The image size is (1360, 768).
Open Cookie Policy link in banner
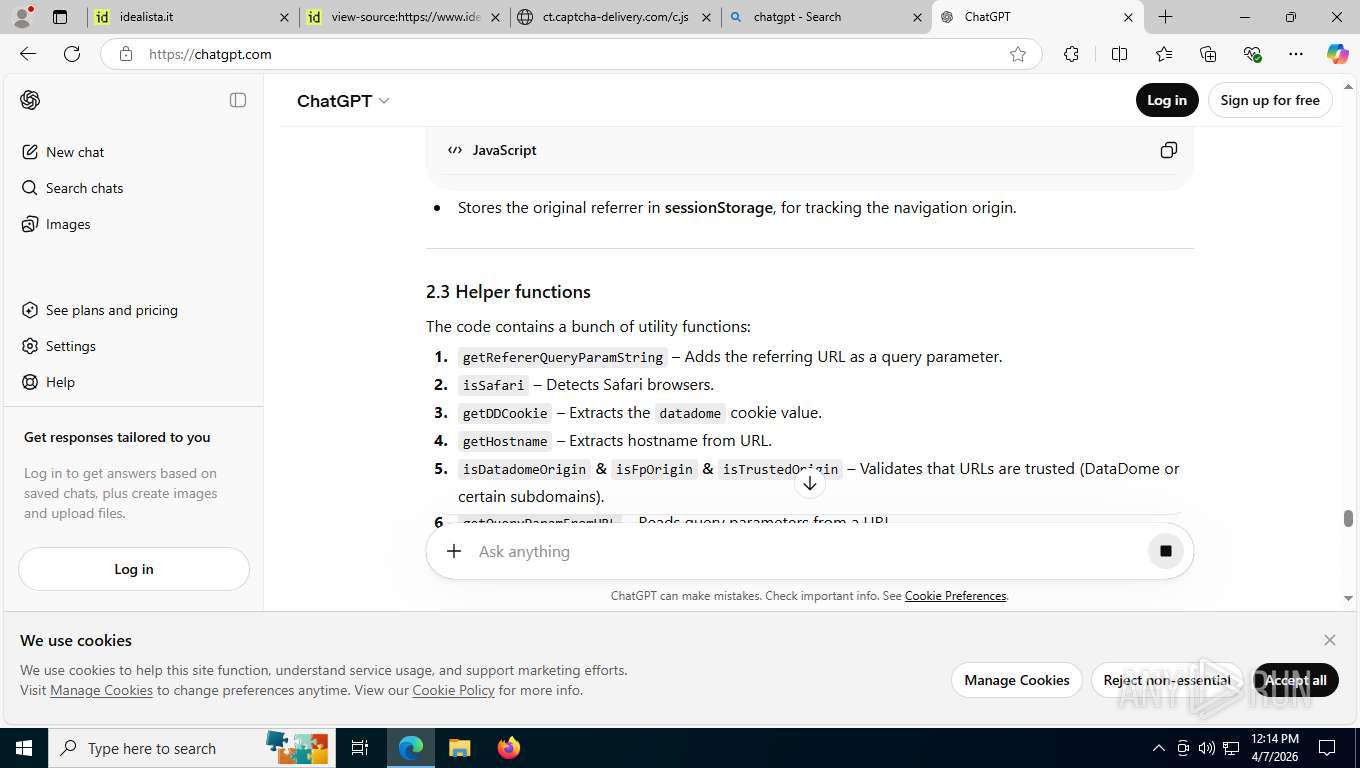(453, 690)
